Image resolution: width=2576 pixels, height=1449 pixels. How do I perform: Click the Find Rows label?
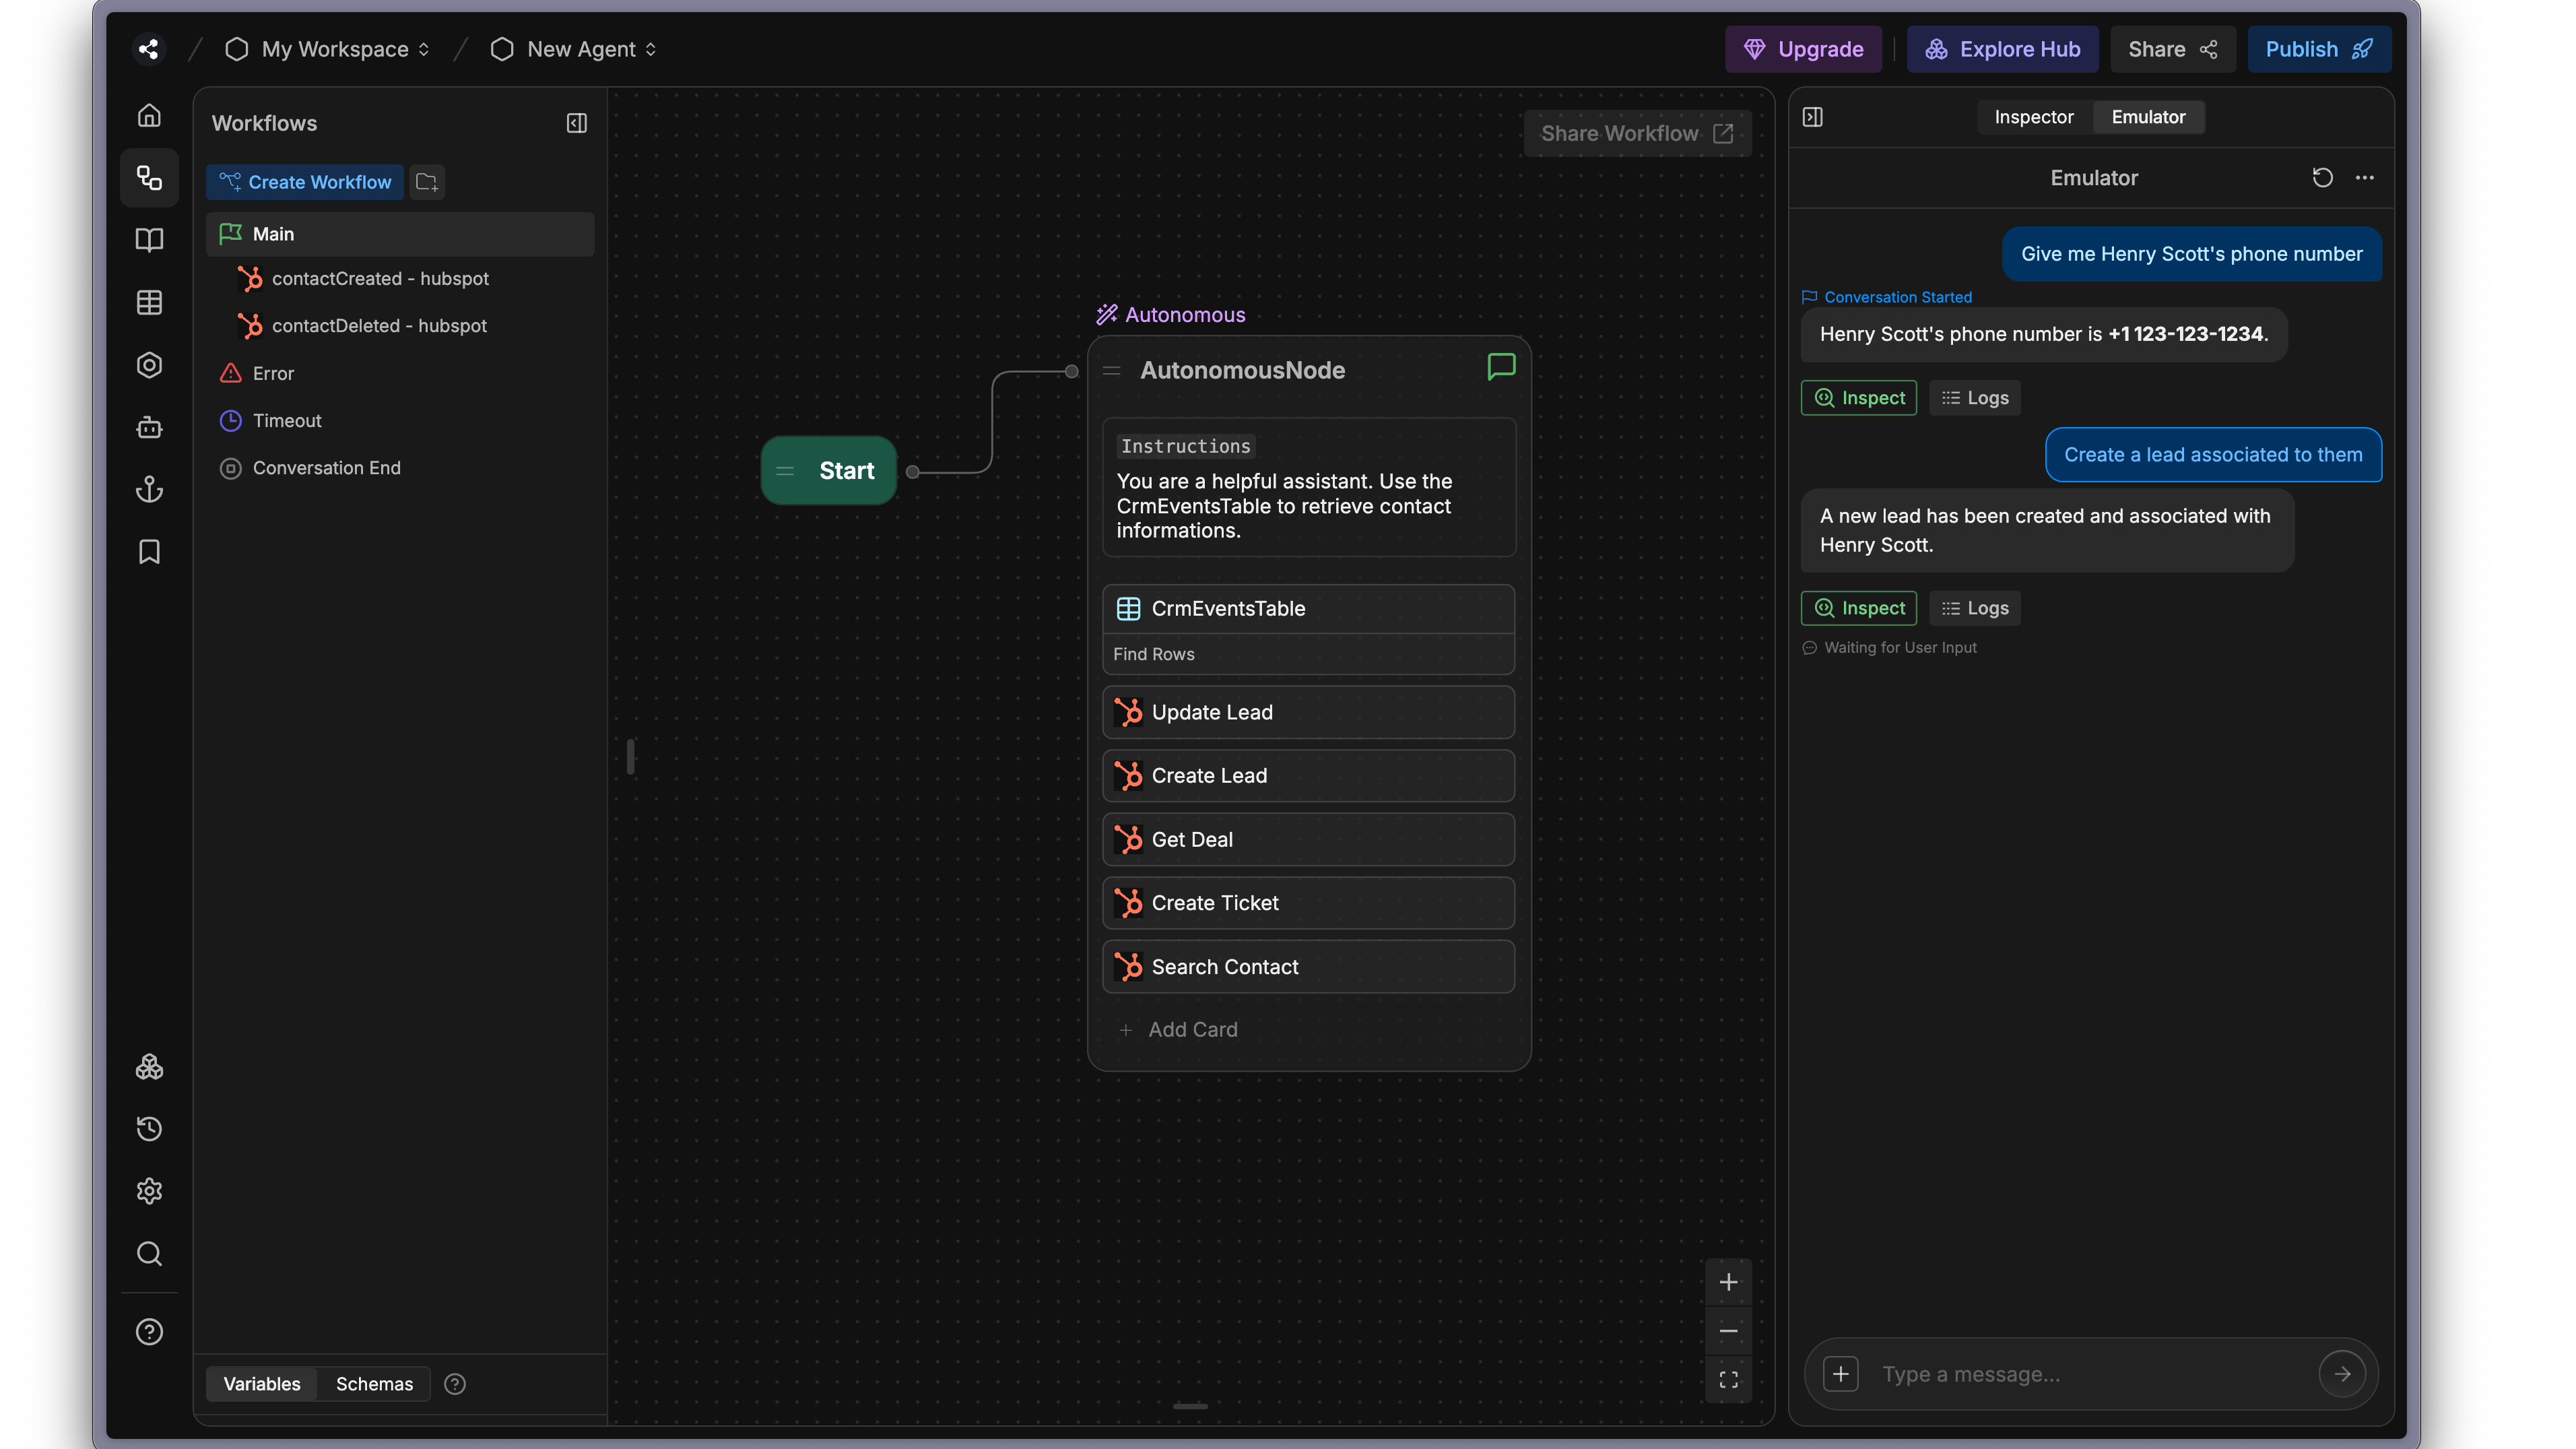1153,654
